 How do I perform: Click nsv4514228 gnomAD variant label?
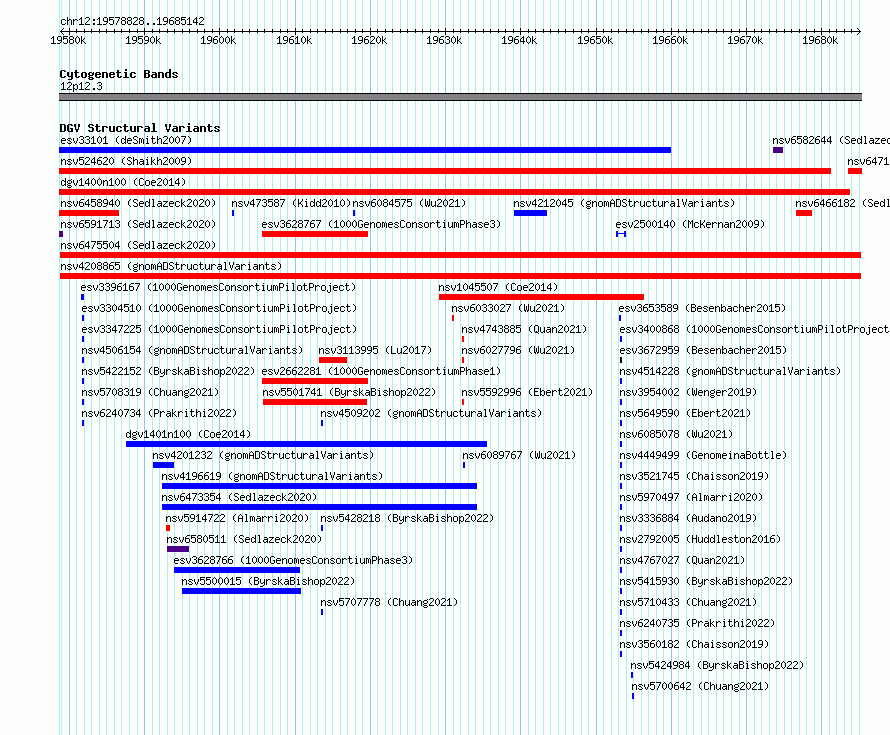(x=730, y=371)
